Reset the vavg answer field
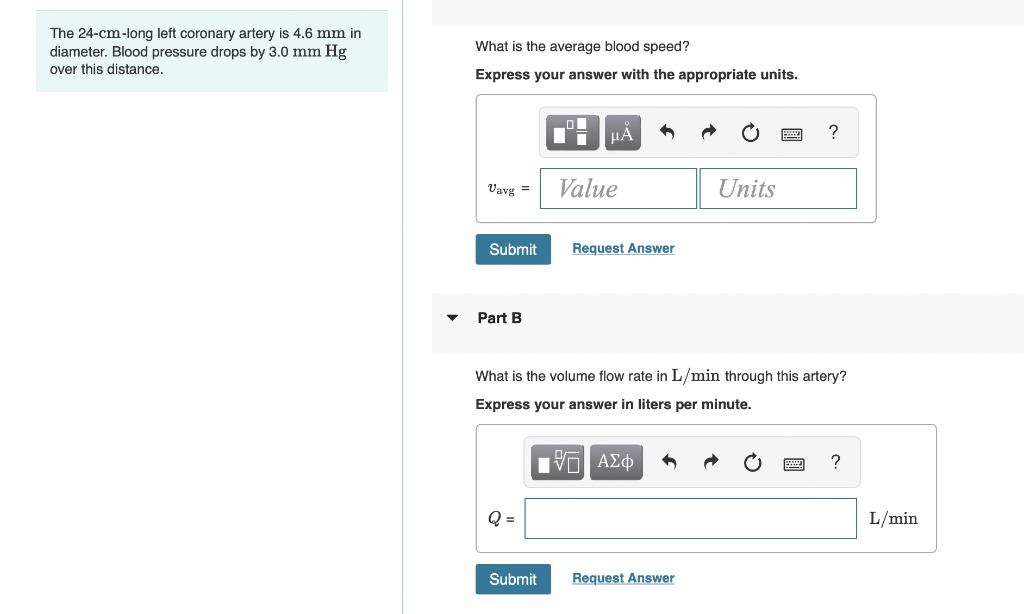 click(750, 133)
